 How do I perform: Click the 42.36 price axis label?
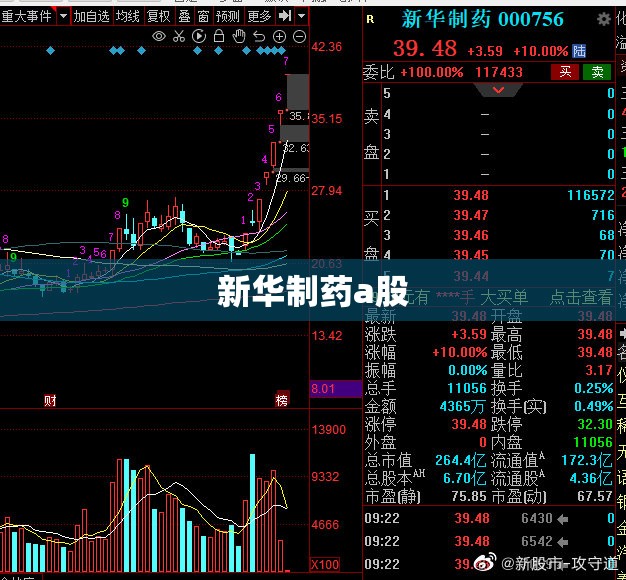(327, 47)
